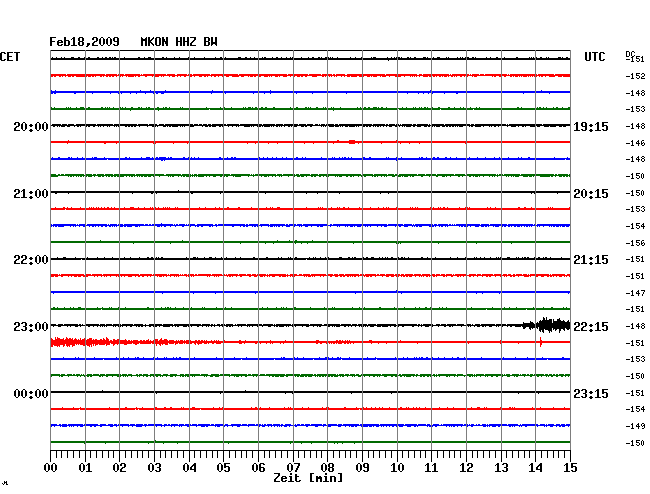Select the "23:00" CET time label
650x494 pixels.
(x=31, y=327)
